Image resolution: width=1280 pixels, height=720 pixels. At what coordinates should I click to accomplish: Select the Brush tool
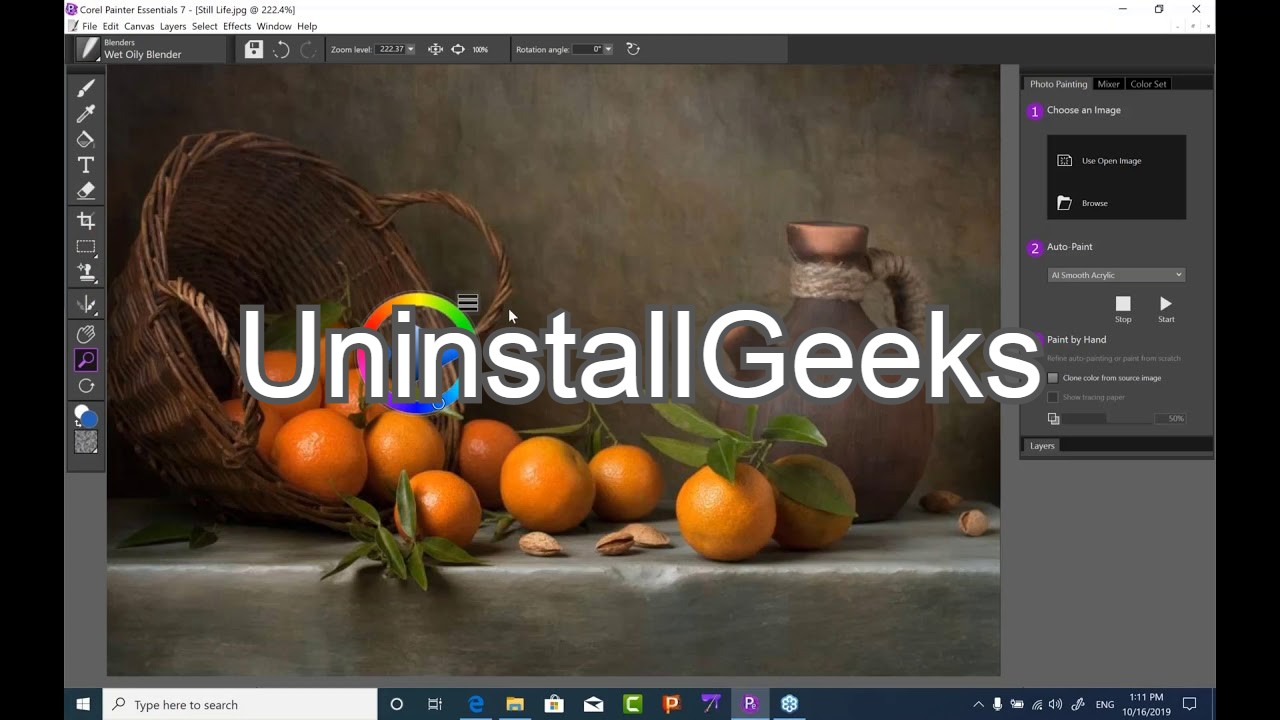point(86,88)
